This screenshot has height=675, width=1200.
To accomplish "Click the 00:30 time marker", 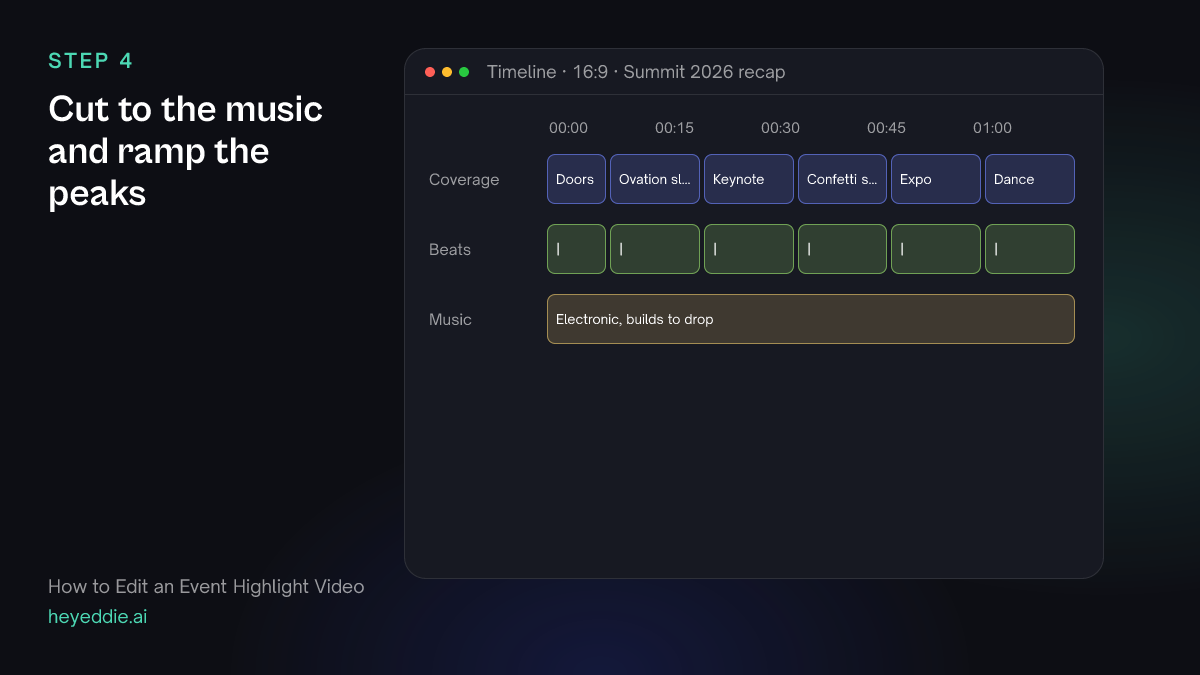I will pos(780,128).
